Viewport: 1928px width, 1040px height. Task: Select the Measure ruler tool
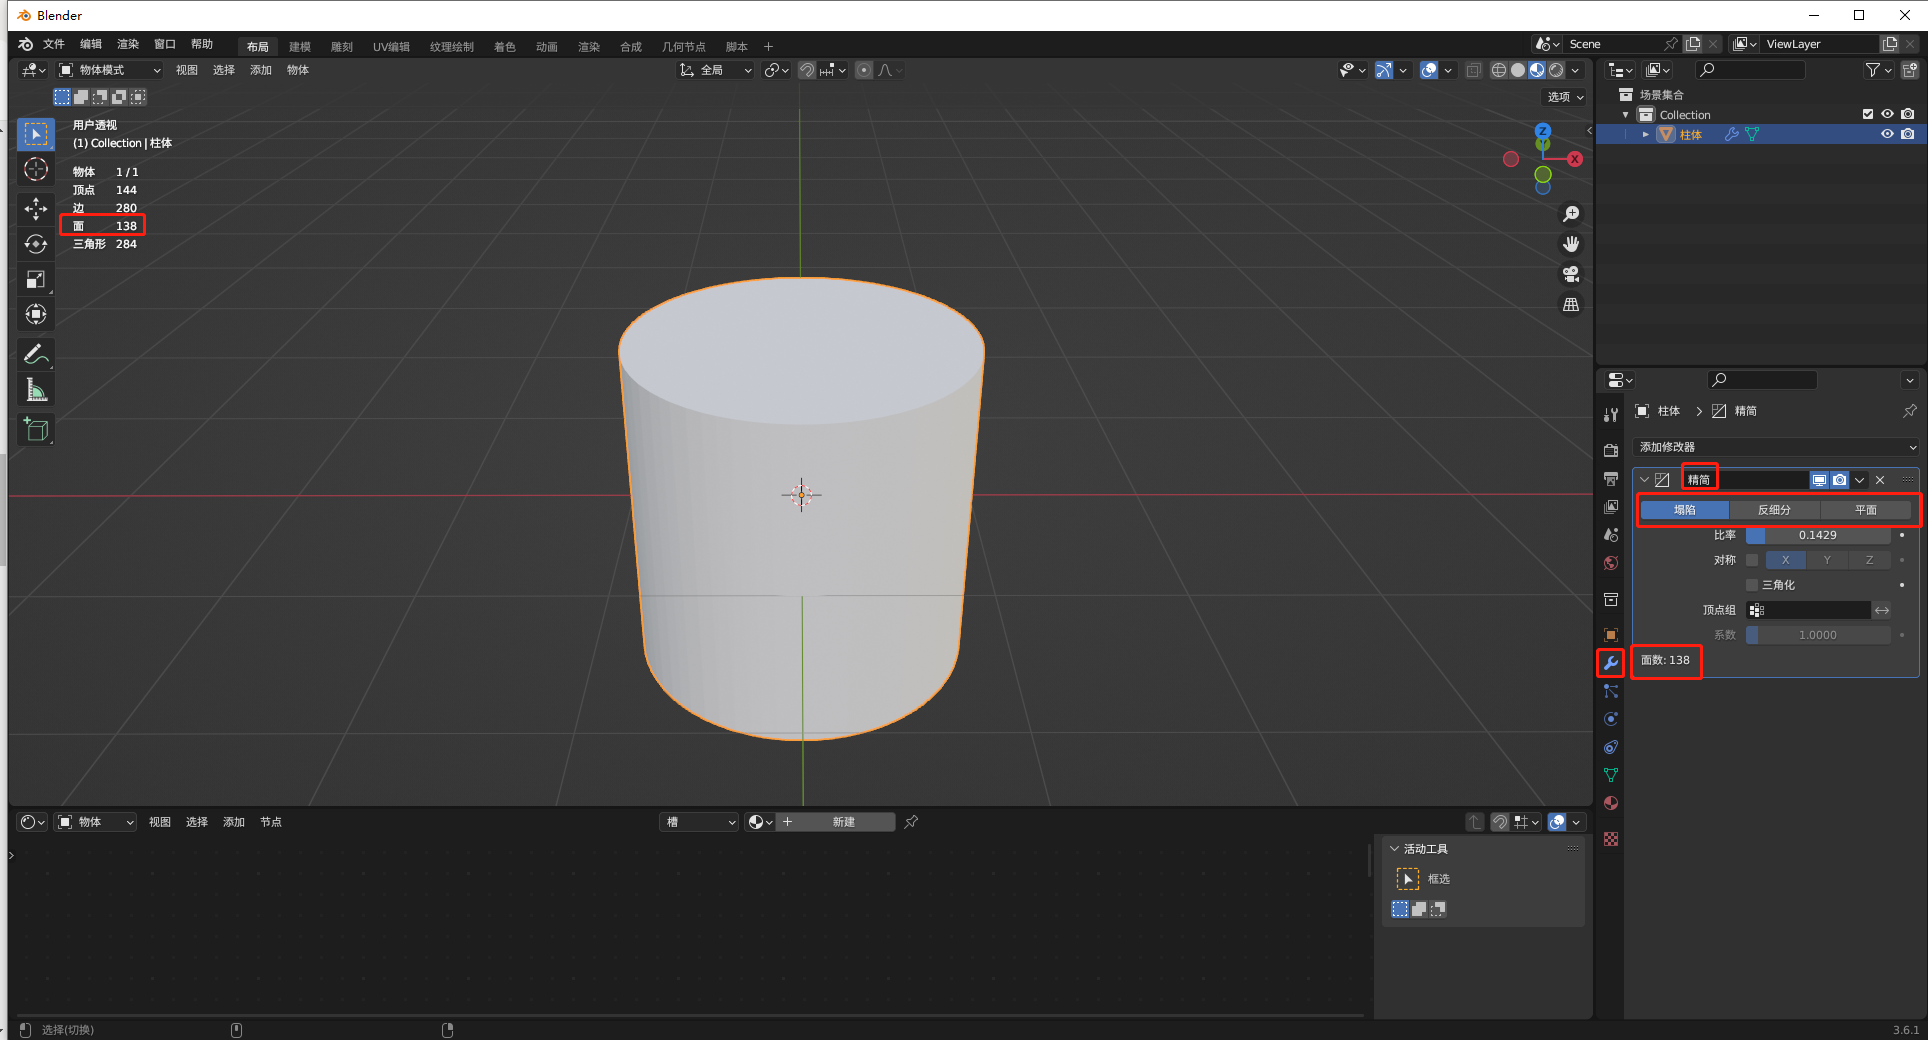tap(36, 390)
